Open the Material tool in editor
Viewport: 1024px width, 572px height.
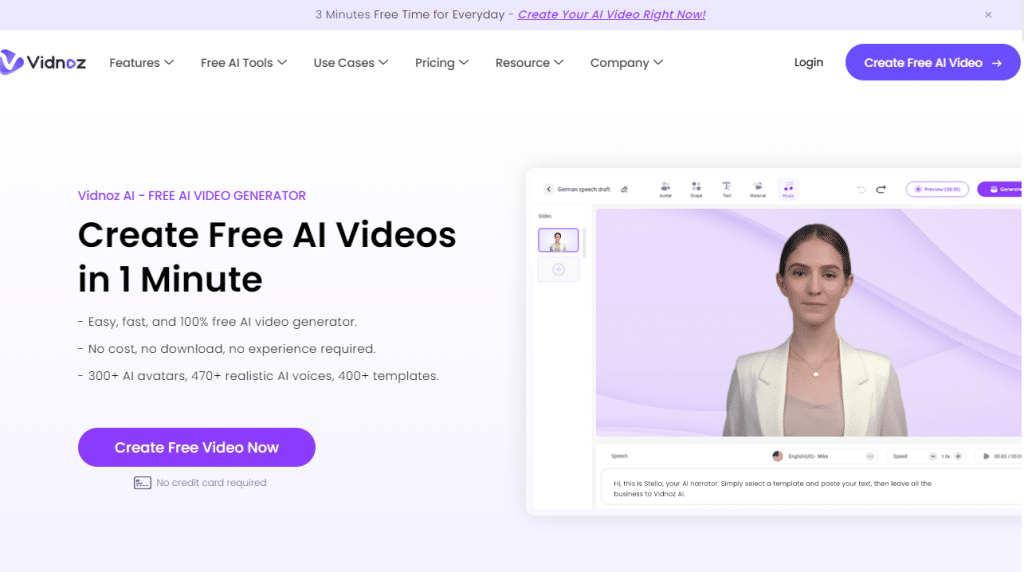tap(758, 188)
